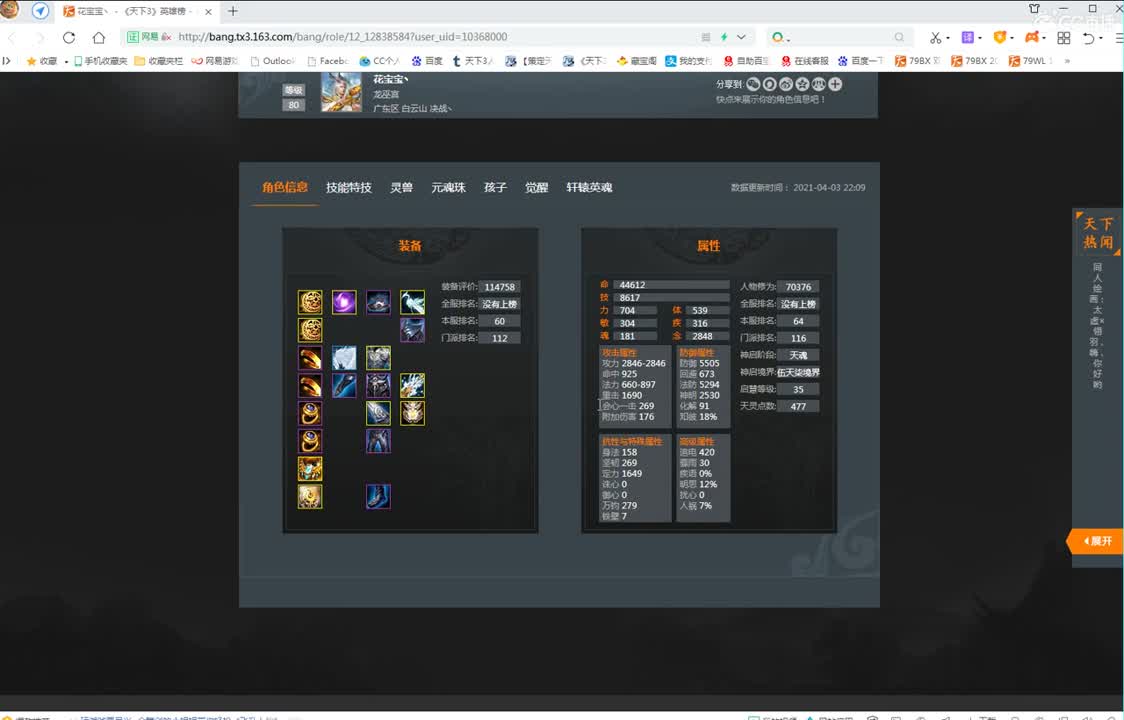
Task: Click the 天下热闻 side banner
Action: coord(1097,233)
